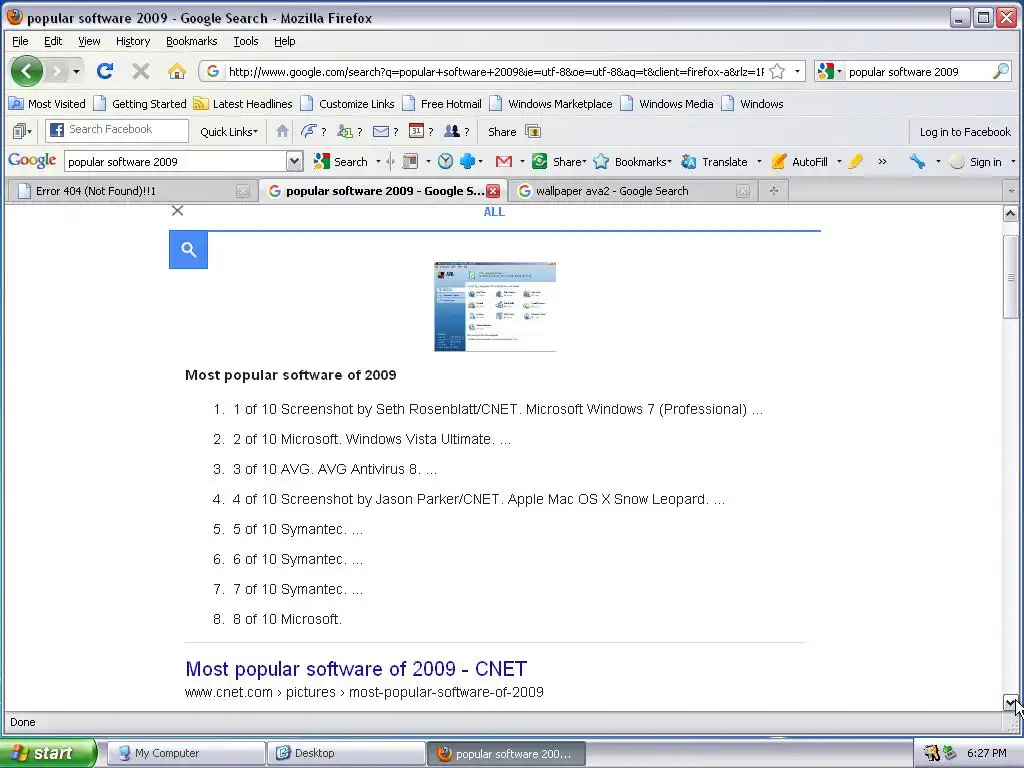The width and height of the screenshot is (1024, 768).
Task: Click the blue gadget icon in Google Toolbar
Action: tap(467, 161)
